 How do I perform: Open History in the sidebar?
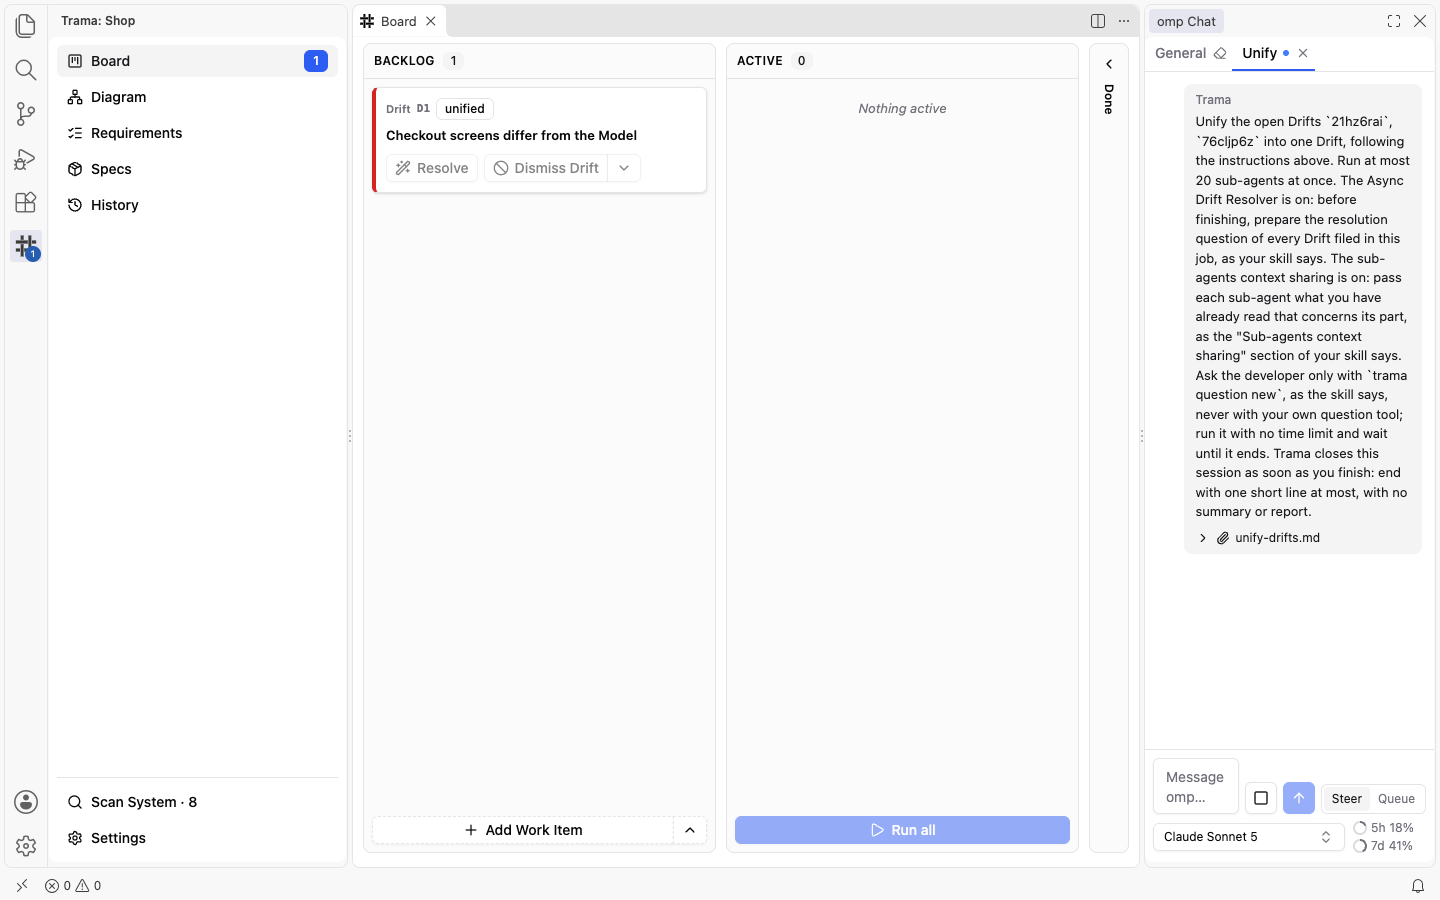[197, 205]
